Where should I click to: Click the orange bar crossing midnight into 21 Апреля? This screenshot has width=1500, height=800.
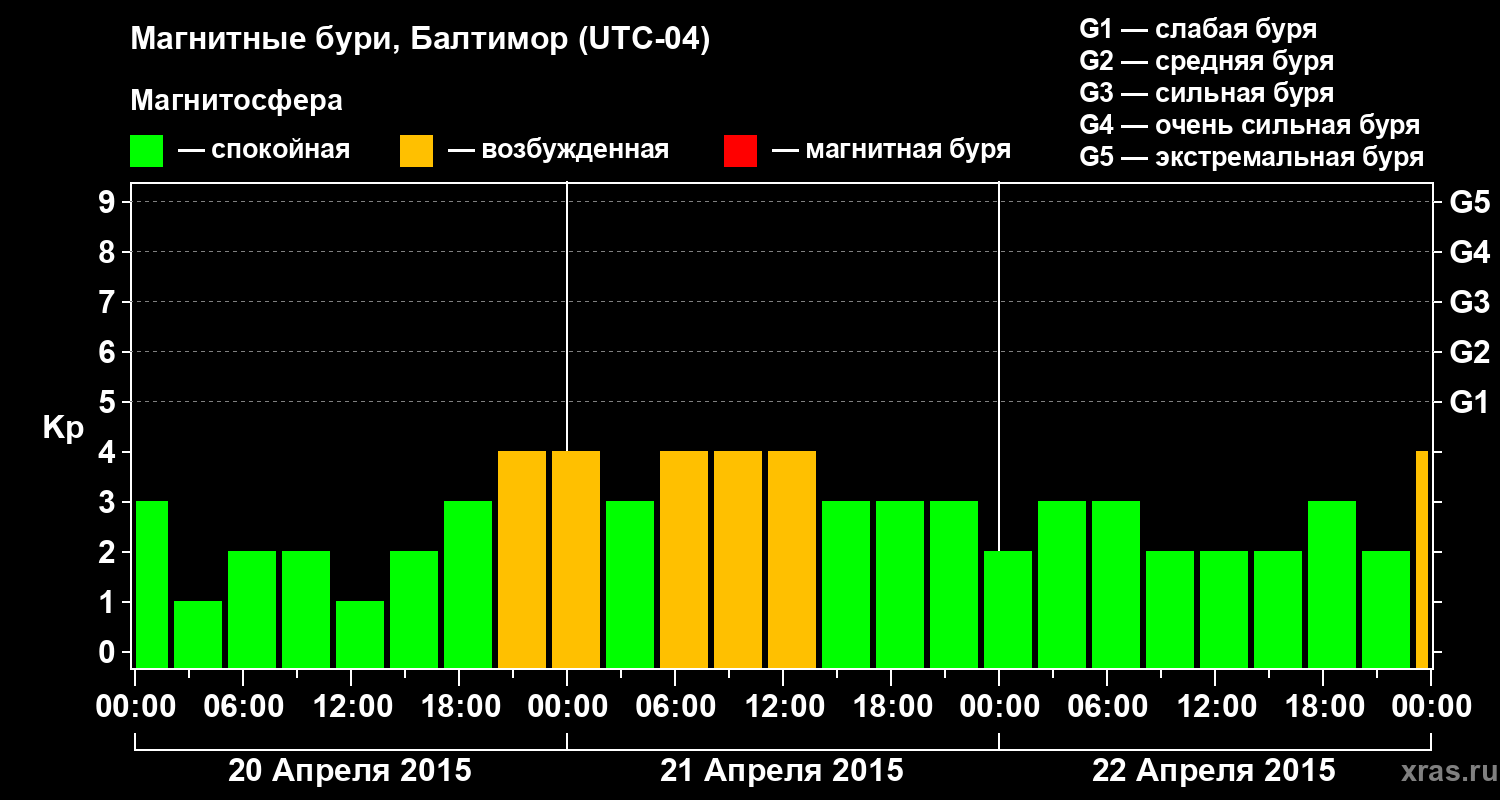576,559
